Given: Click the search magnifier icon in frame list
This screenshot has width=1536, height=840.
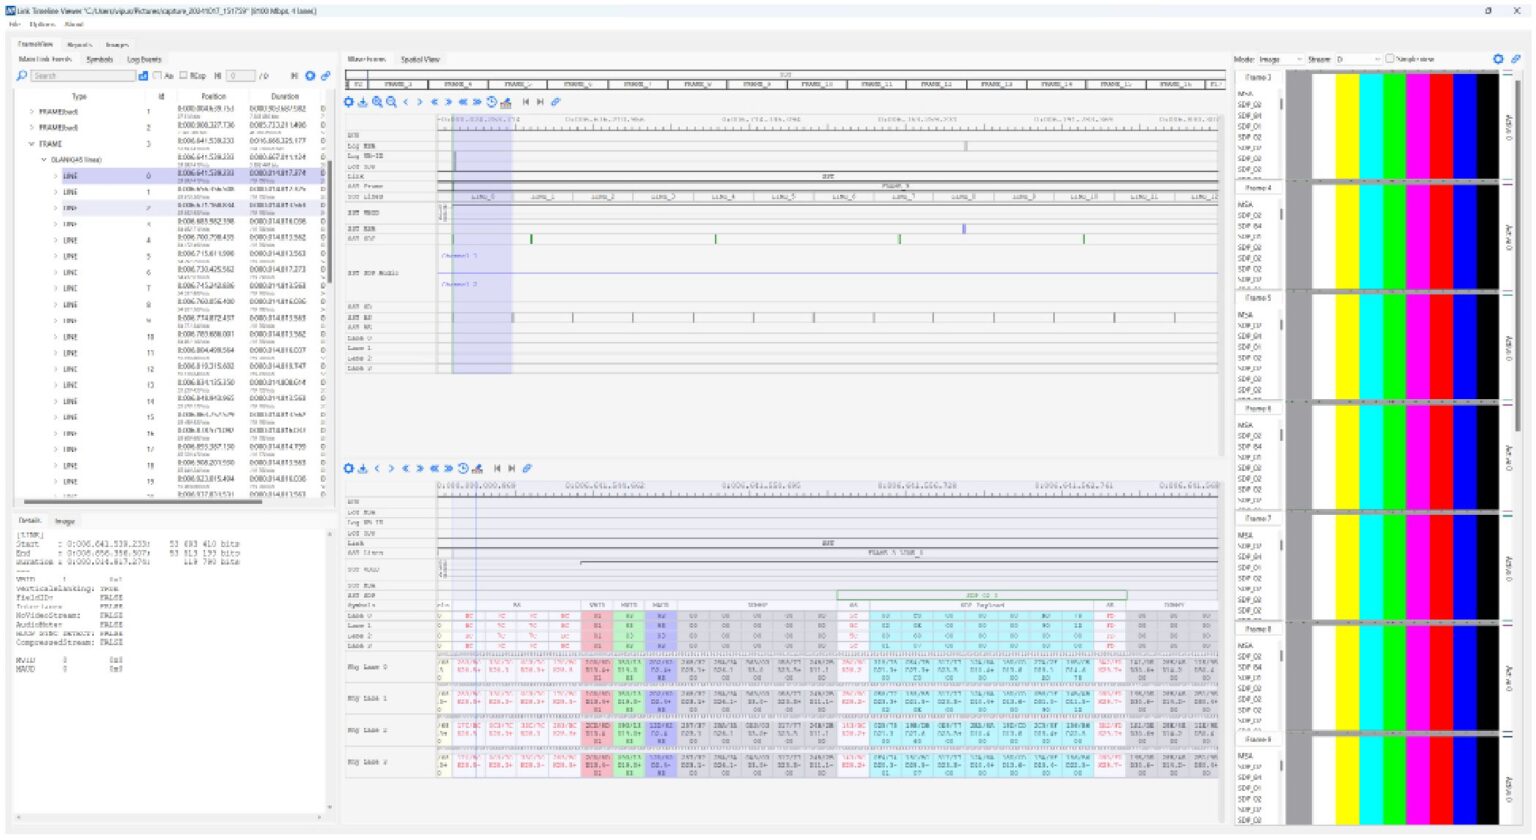Looking at the screenshot, I should 22,76.
